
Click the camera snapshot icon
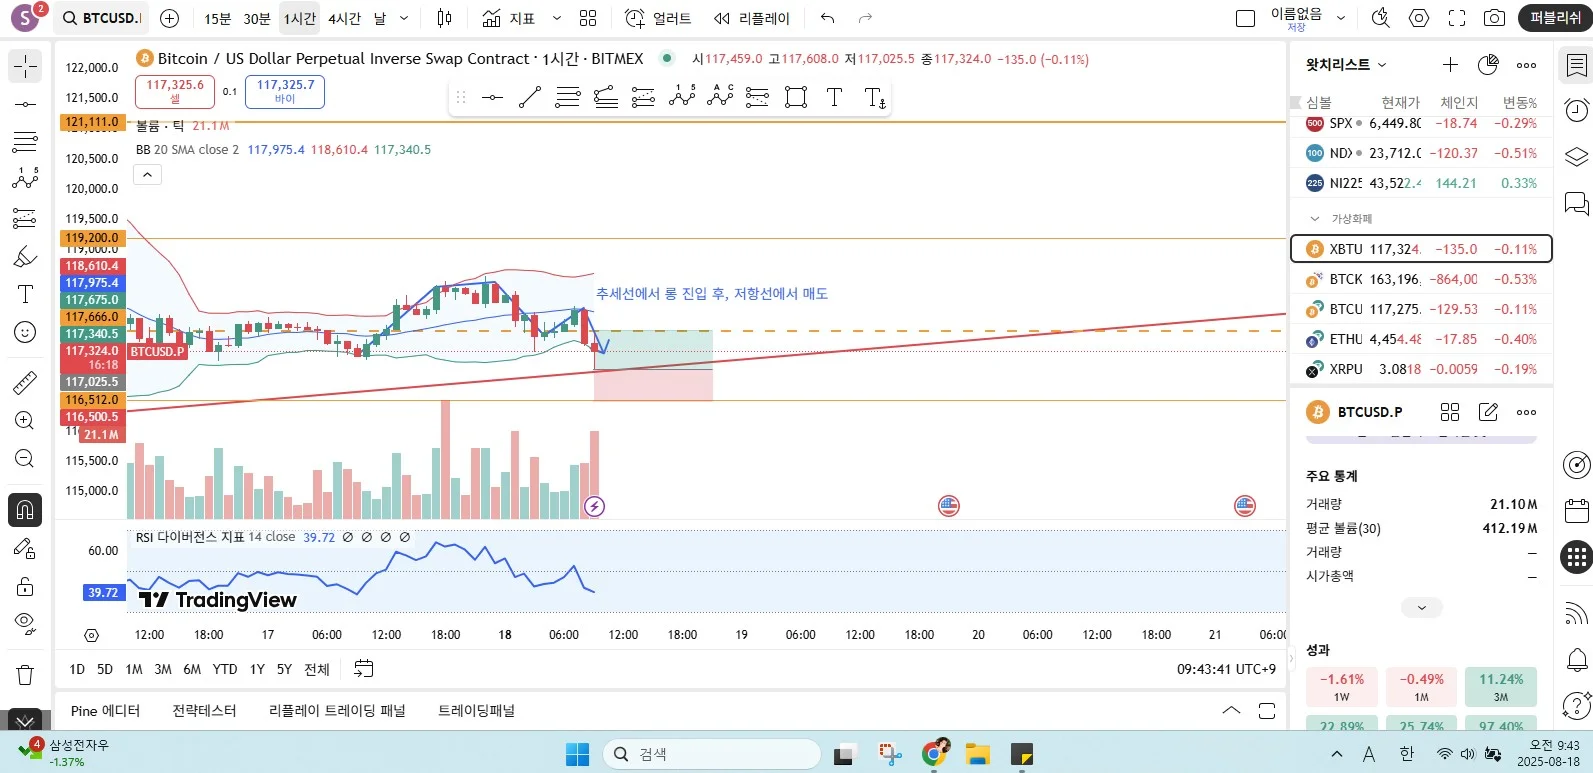tap(1494, 18)
